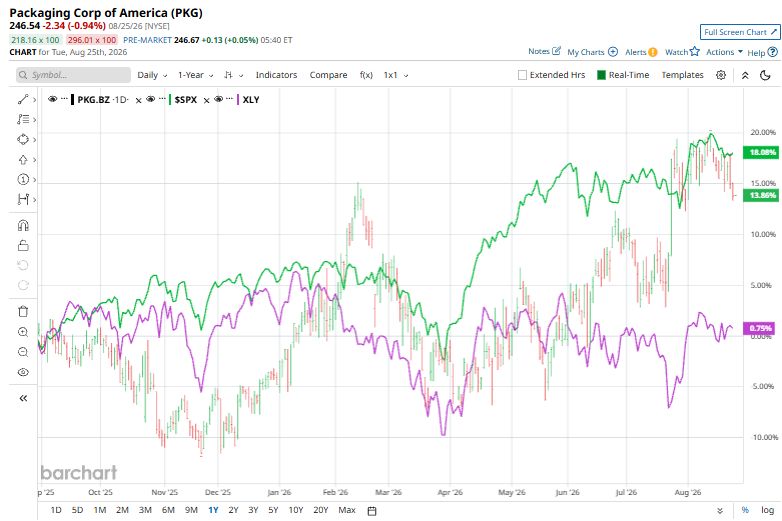Open the f(x) expressions menu
782x521 pixels.
tap(366, 75)
